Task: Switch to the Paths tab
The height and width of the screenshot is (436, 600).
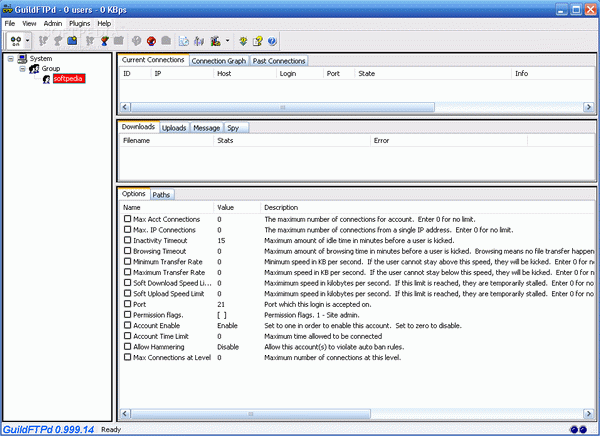Action: click(161, 195)
